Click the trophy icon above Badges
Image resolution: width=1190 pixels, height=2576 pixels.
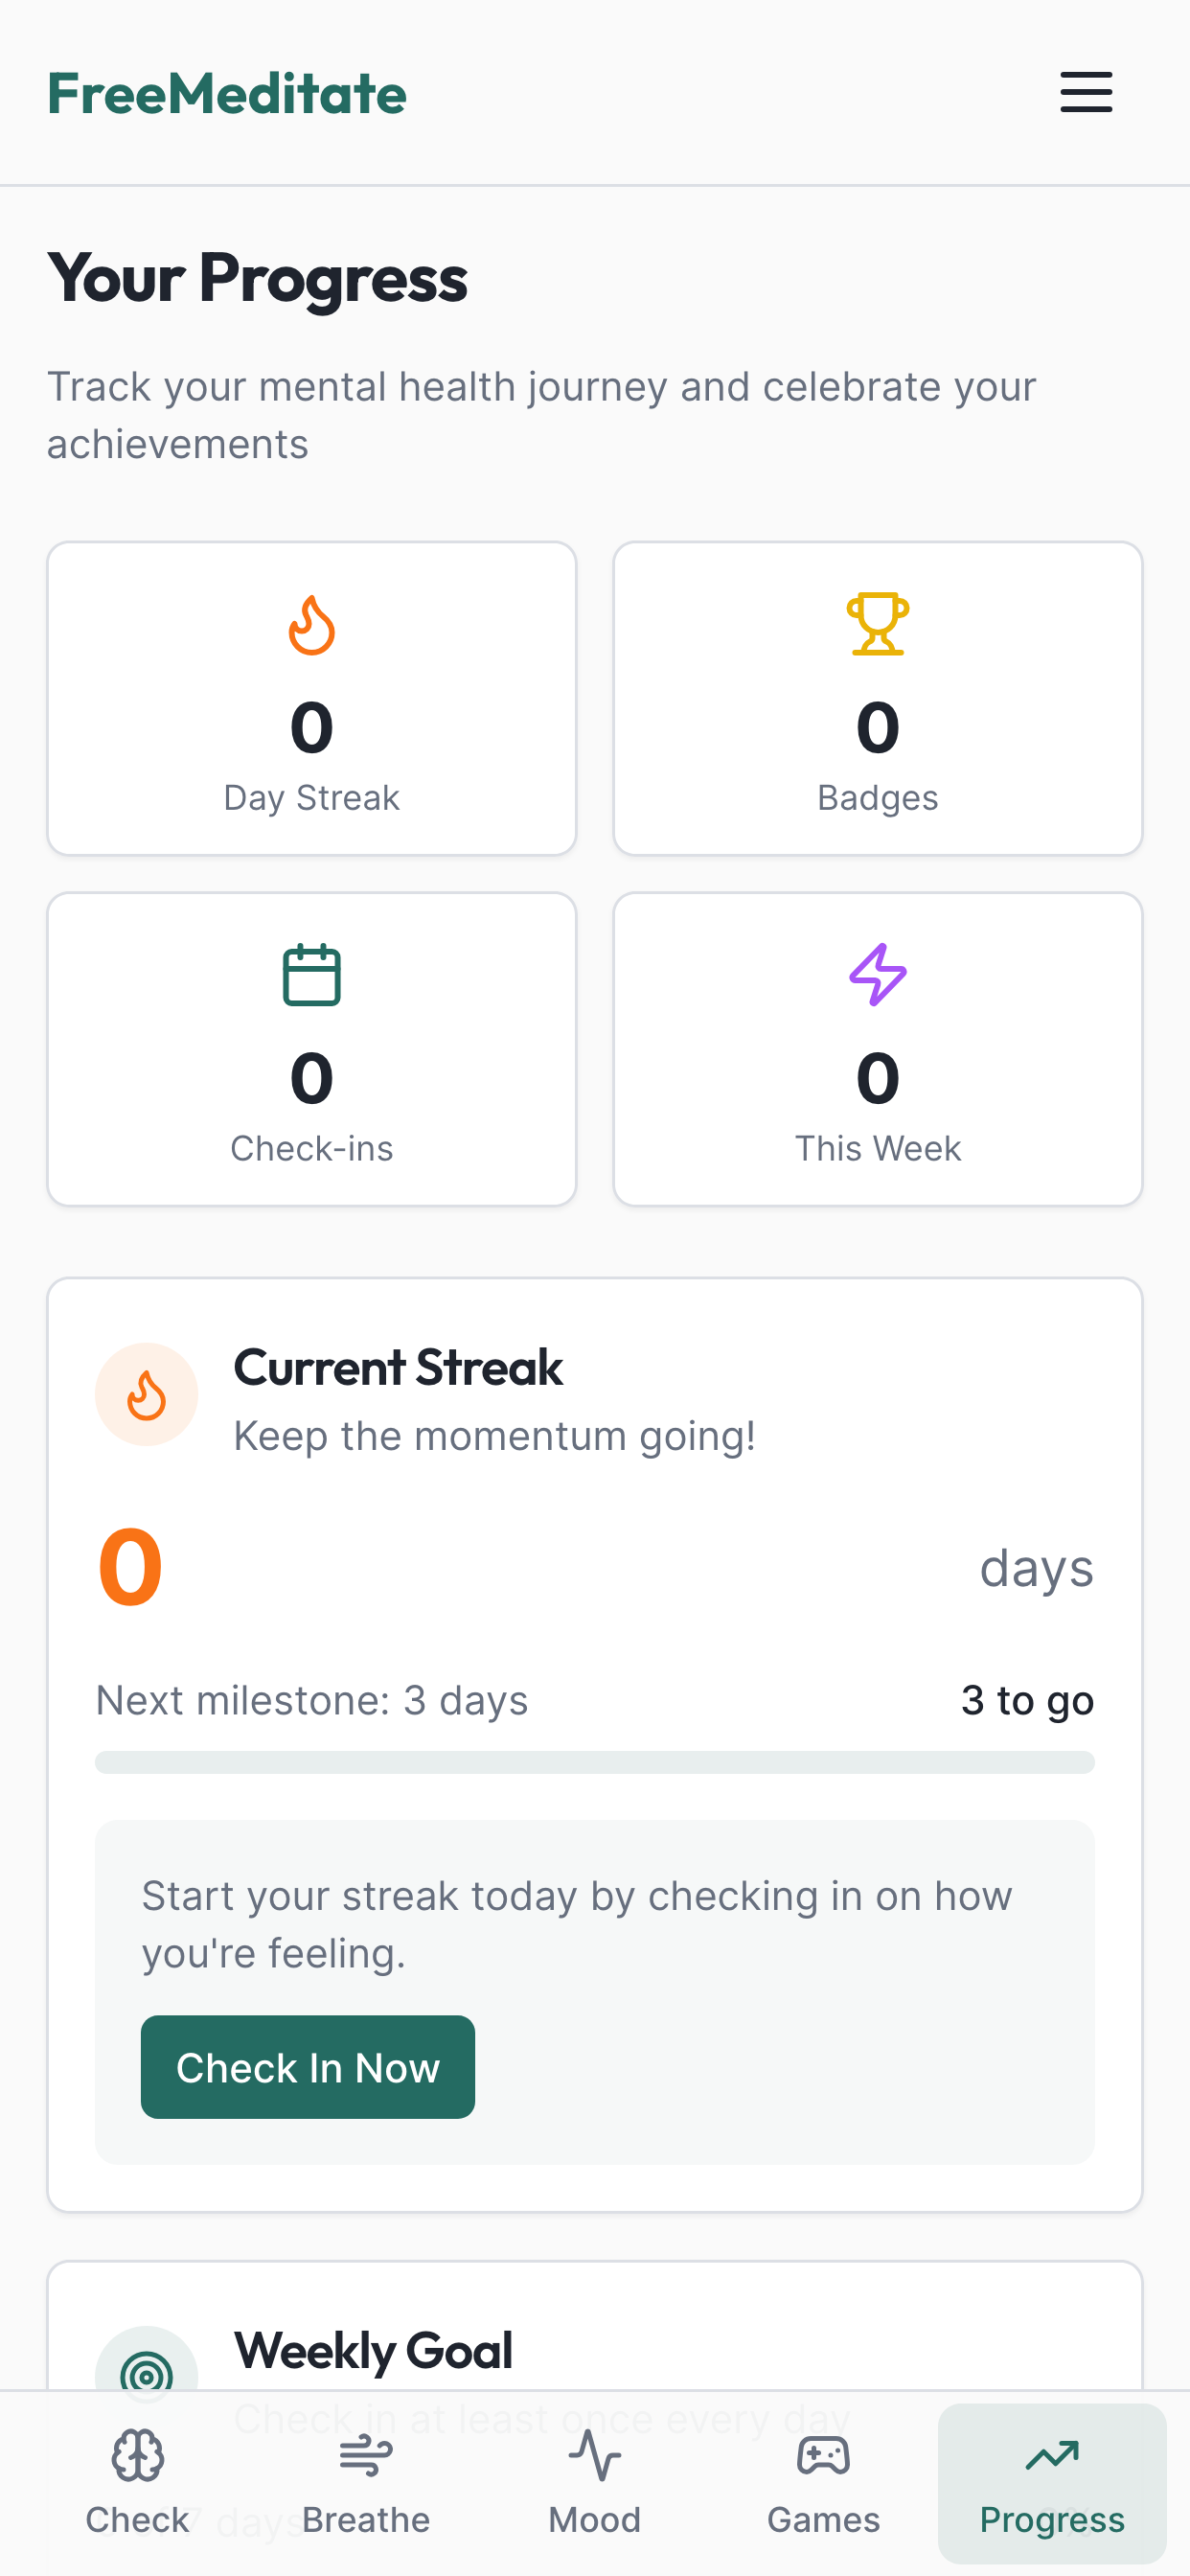(877, 624)
